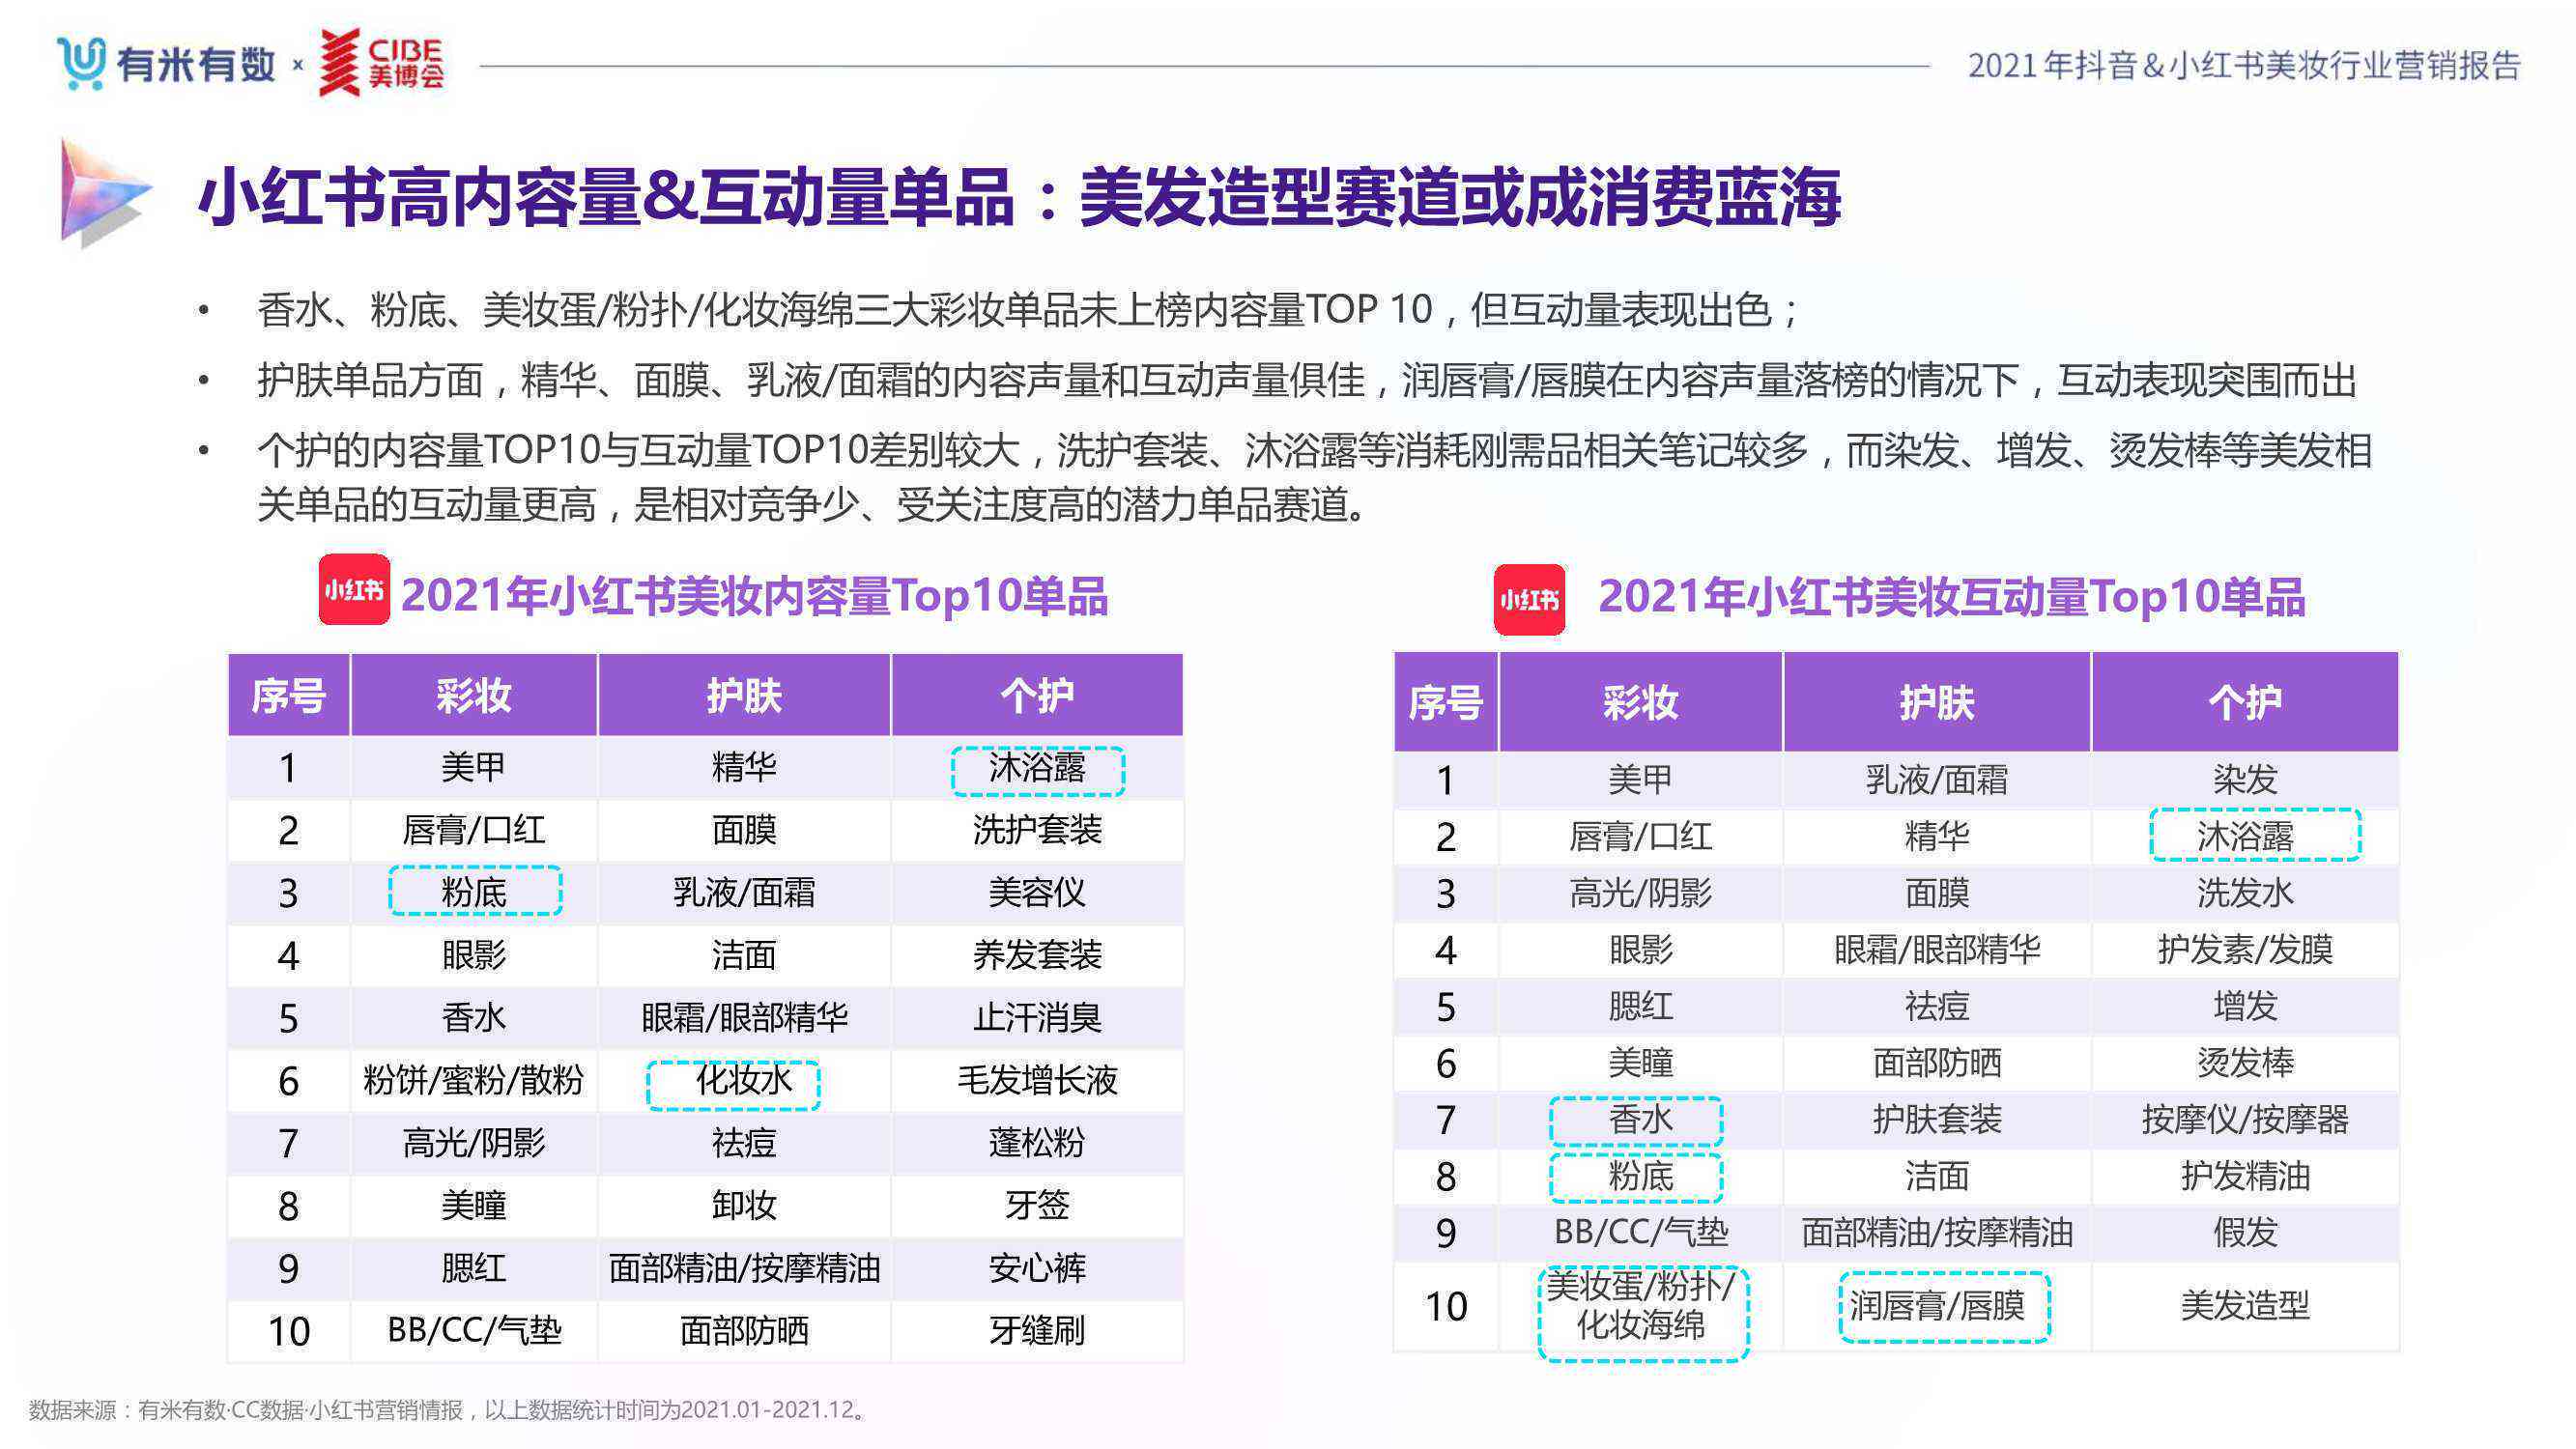
Task: Click 美甲 in the 内容量 table's first row
Action: [x=474, y=768]
